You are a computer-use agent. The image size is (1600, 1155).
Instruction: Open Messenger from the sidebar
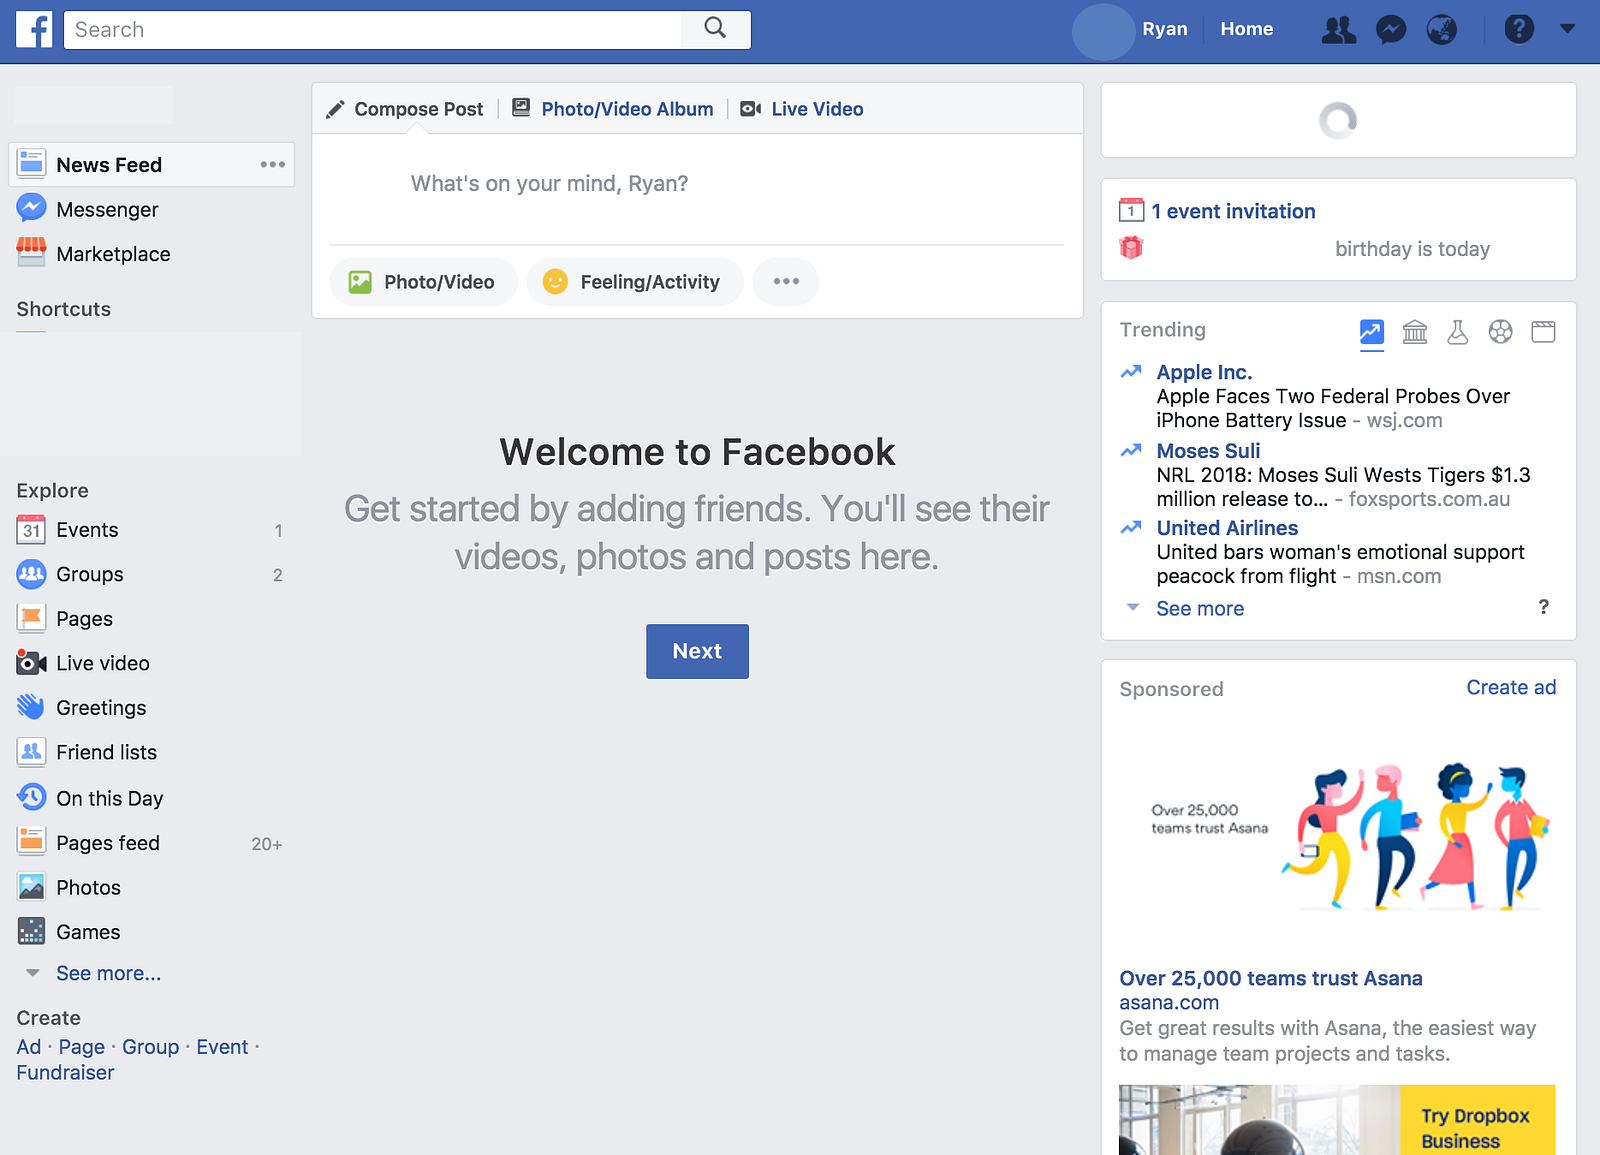pyautogui.click(x=107, y=209)
